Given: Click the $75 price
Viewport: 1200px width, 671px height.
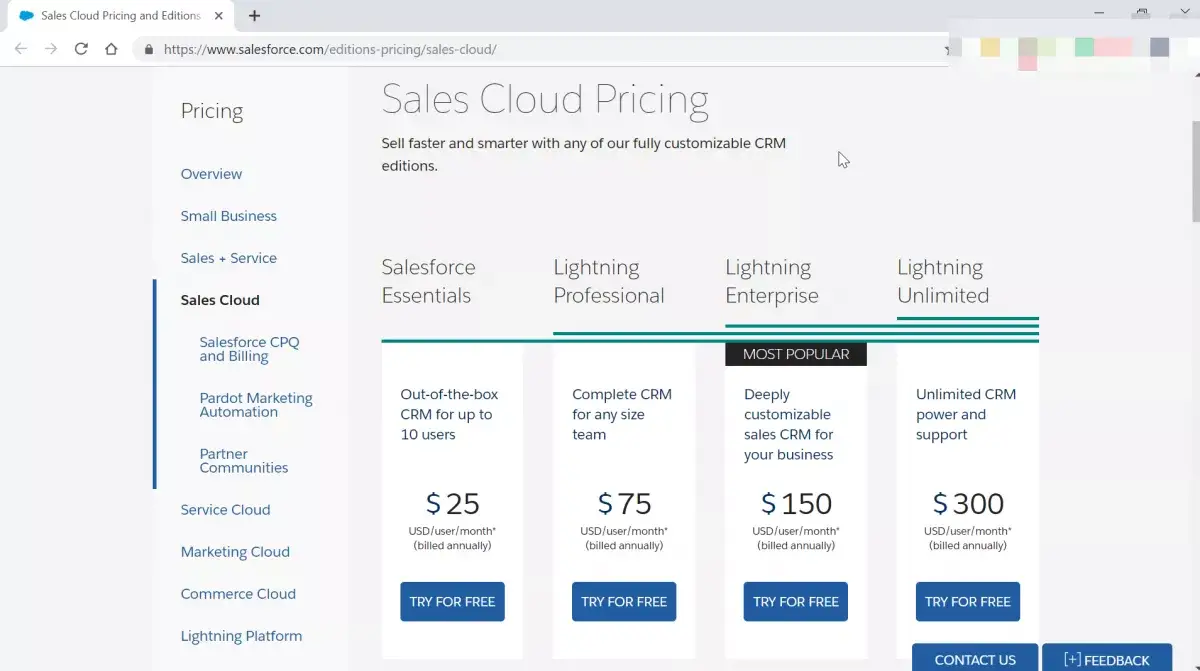Looking at the screenshot, I should (x=624, y=503).
